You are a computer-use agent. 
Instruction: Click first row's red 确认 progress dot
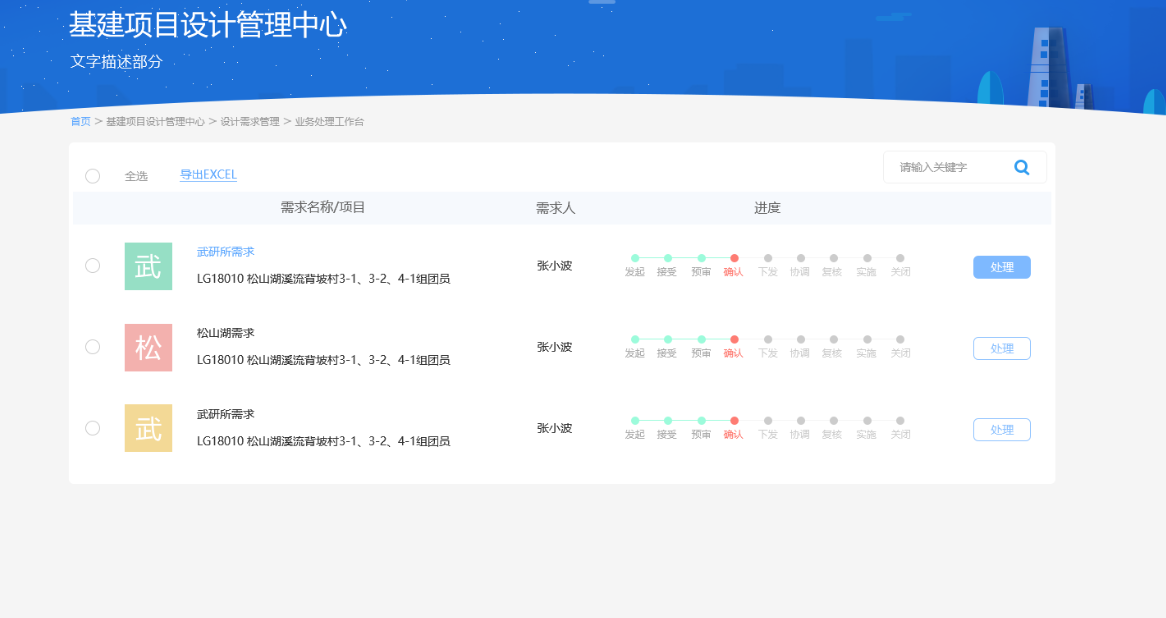point(734,258)
